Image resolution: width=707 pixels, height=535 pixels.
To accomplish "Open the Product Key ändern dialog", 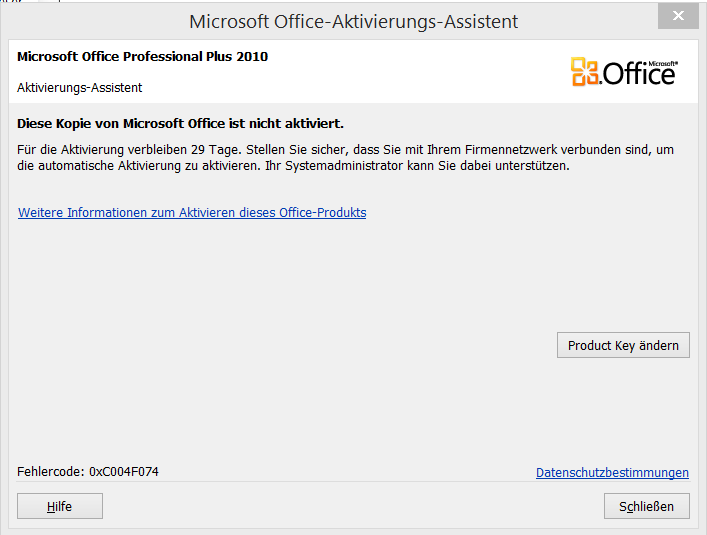I will tap(623, 345).
